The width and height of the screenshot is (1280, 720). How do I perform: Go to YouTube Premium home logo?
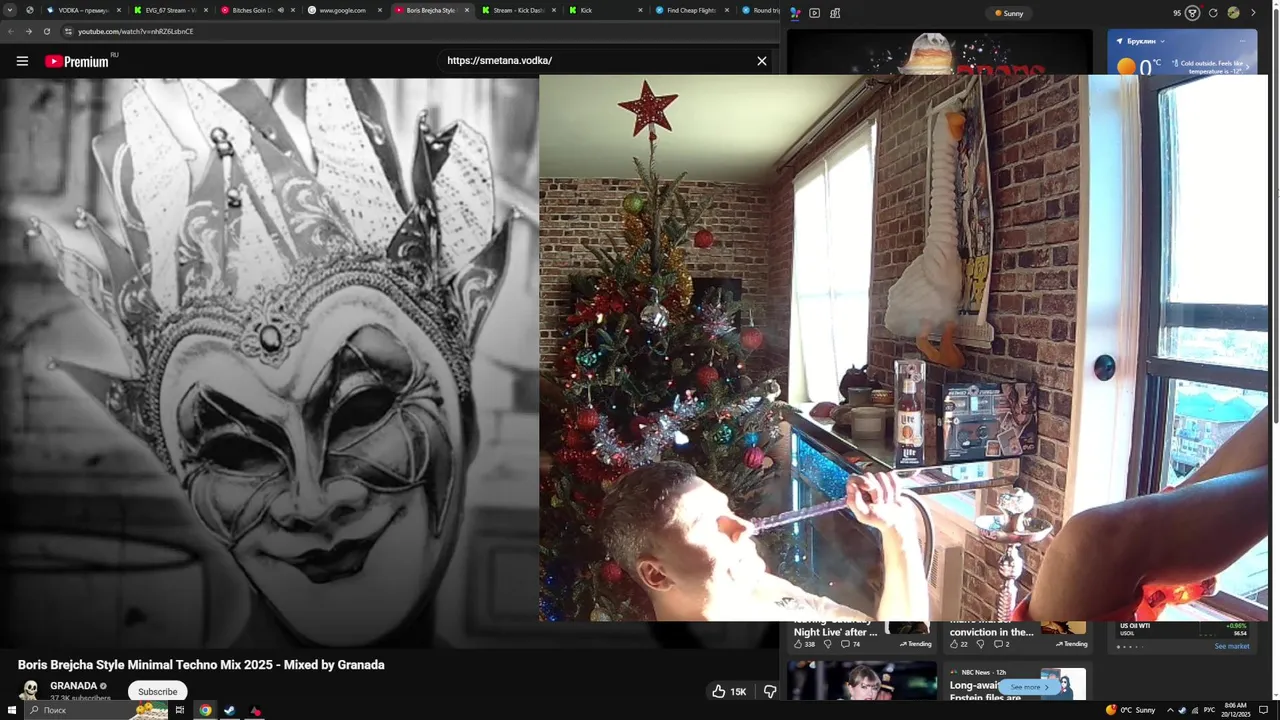coord(77,61)
